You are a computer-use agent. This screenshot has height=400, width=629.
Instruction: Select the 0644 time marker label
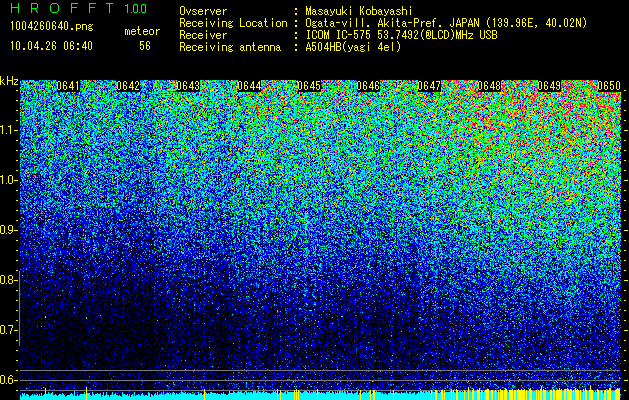pos(249,86)
